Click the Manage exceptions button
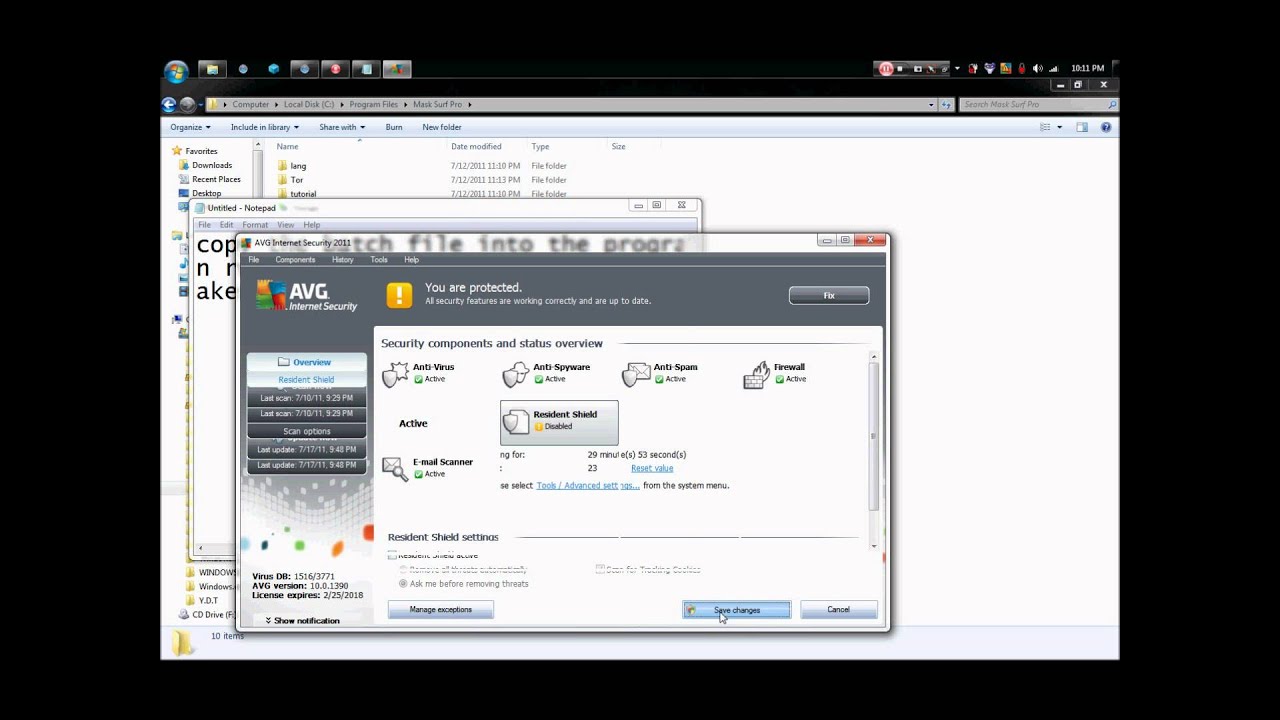 click(x=441, y=610)
